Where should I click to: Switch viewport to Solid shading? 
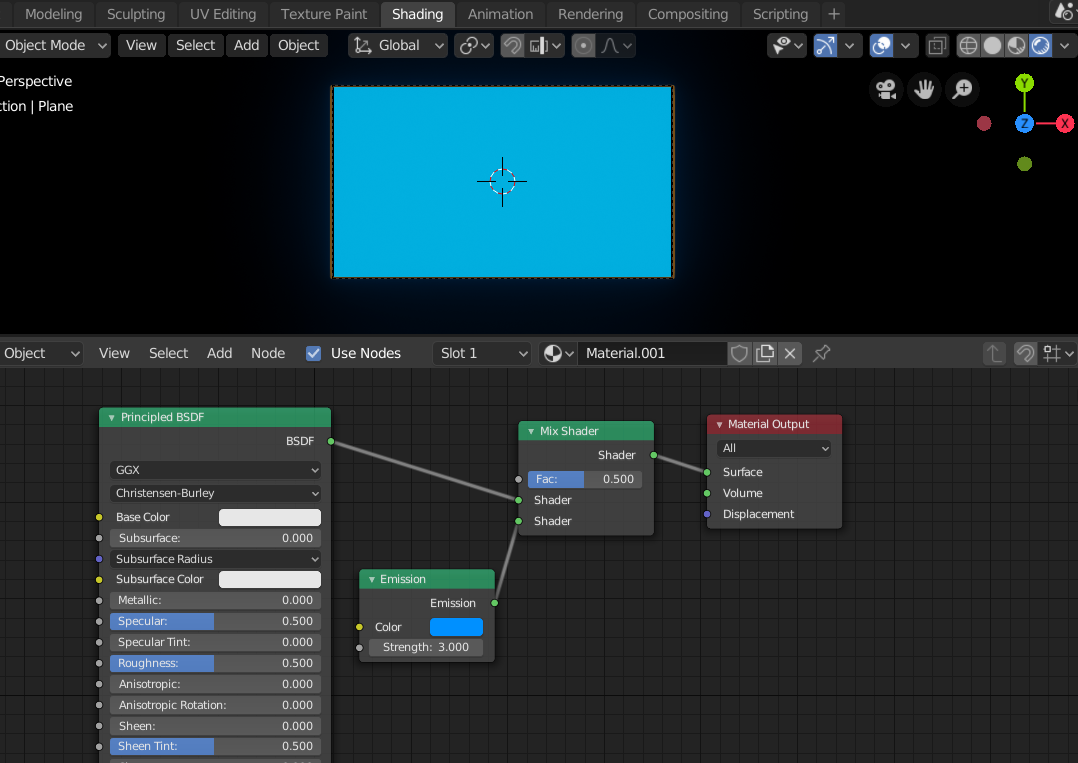[992, 45]
